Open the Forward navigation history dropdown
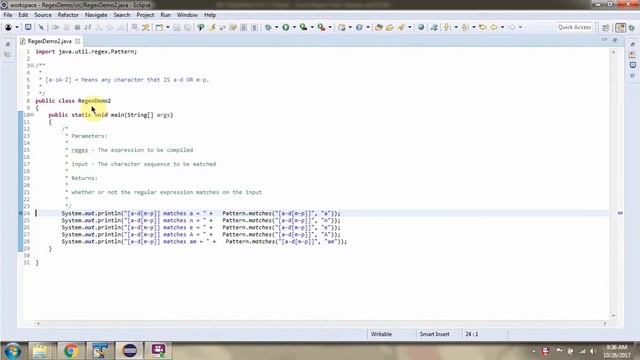This screenshot has height=360, width=640. pyautogui.click(x=520, y=27)
